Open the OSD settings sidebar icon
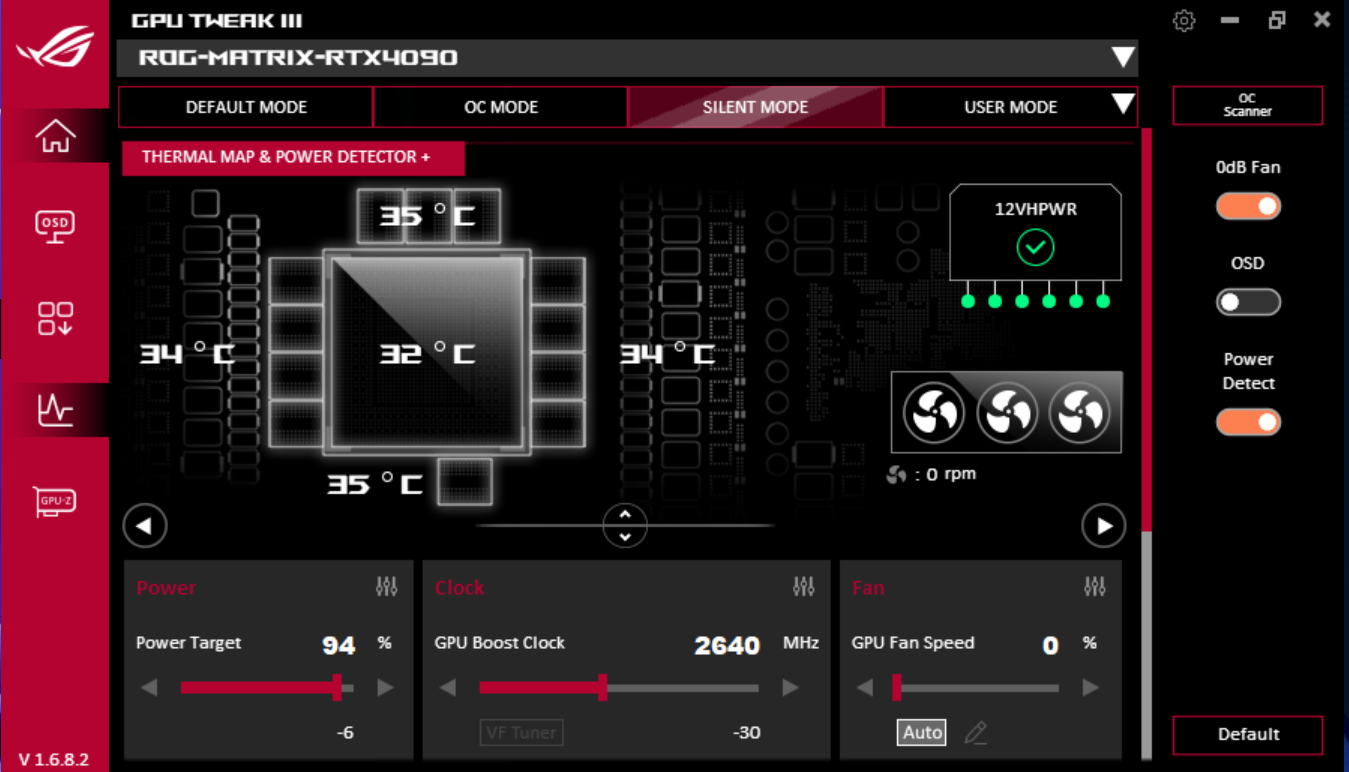The height and width of the screenshot is (772, 1349). point(55,225)
